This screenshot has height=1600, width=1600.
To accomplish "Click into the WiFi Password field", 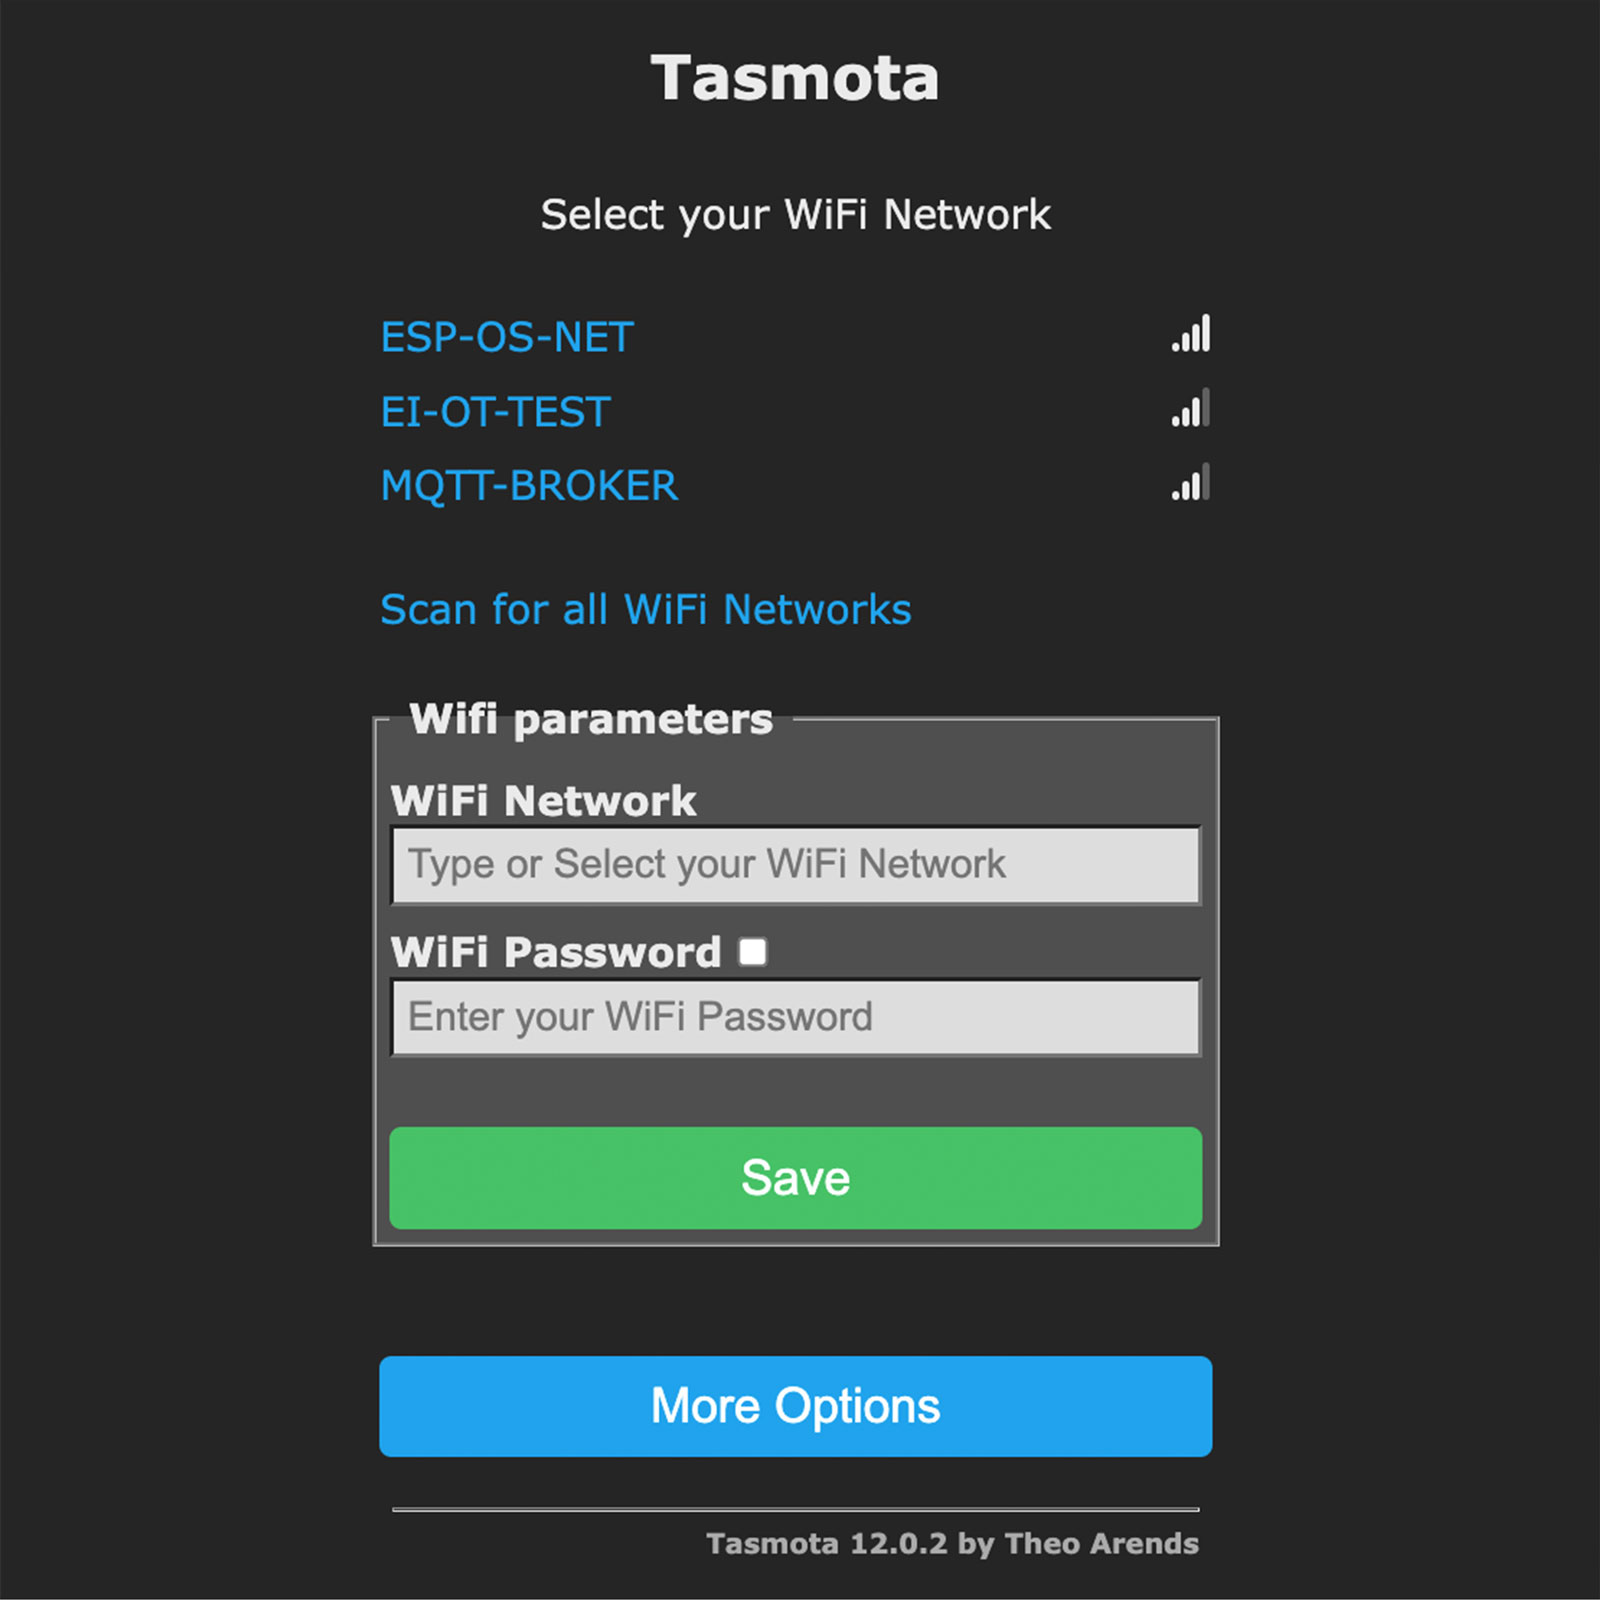I will pos(795,1017).
